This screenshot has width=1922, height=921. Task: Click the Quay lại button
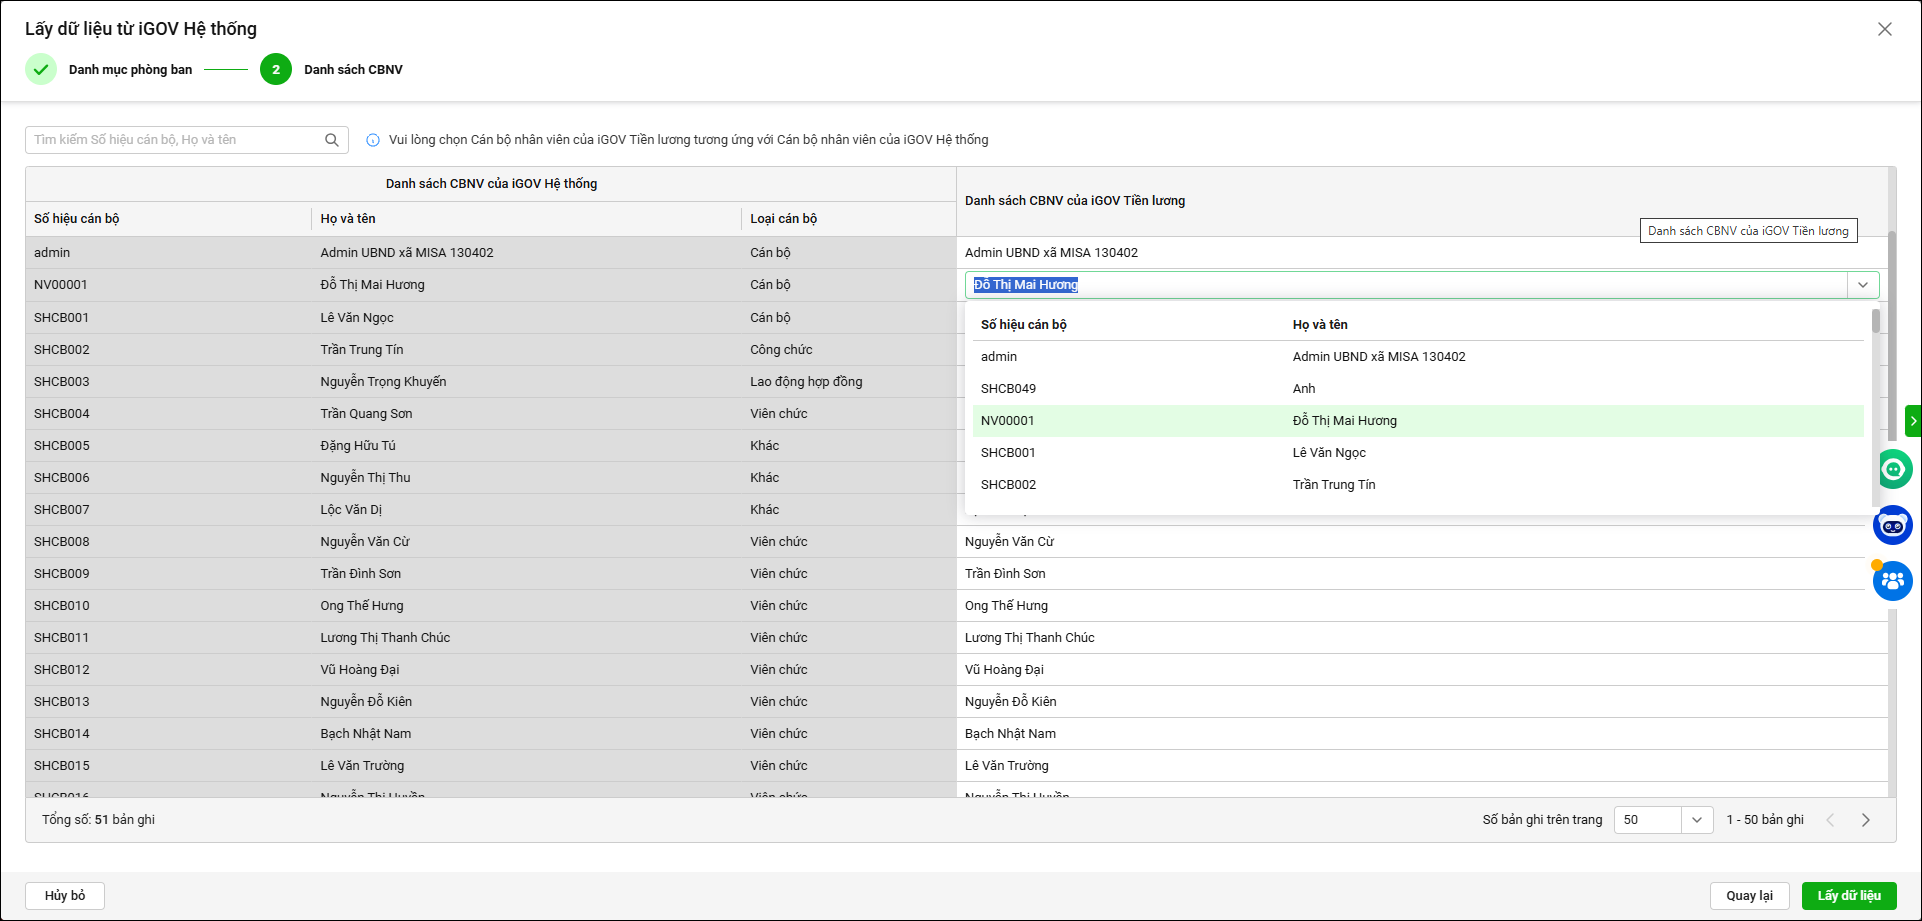(x=1750, y=896)
